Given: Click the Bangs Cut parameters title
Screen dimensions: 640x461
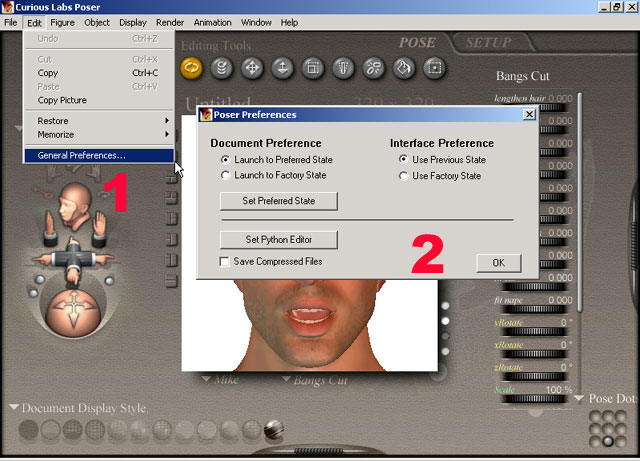Looking at the screenshot, I should pyautogui.click(x=522, y=76).
